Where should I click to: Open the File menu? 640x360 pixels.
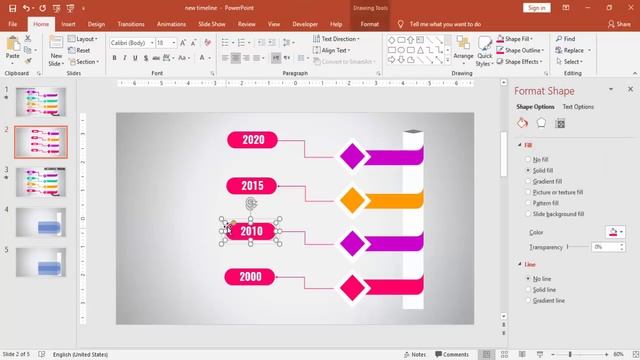click(13, 24)
